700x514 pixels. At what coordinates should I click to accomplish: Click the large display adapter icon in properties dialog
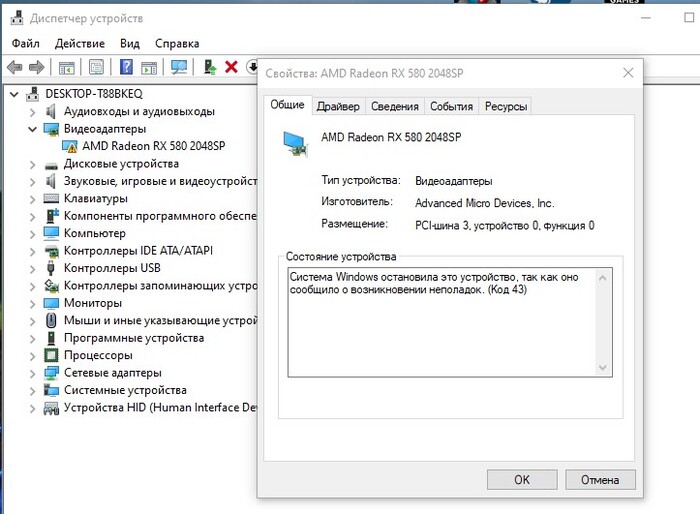tap(296, 144)
